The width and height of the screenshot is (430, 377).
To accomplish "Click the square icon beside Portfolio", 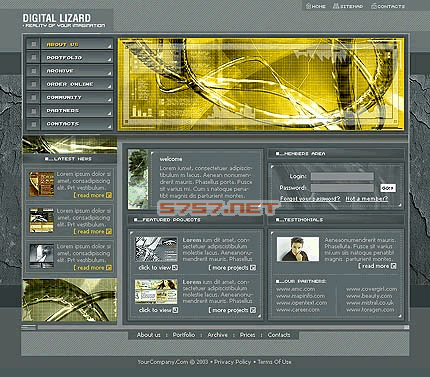I will (x=33, y=58).
